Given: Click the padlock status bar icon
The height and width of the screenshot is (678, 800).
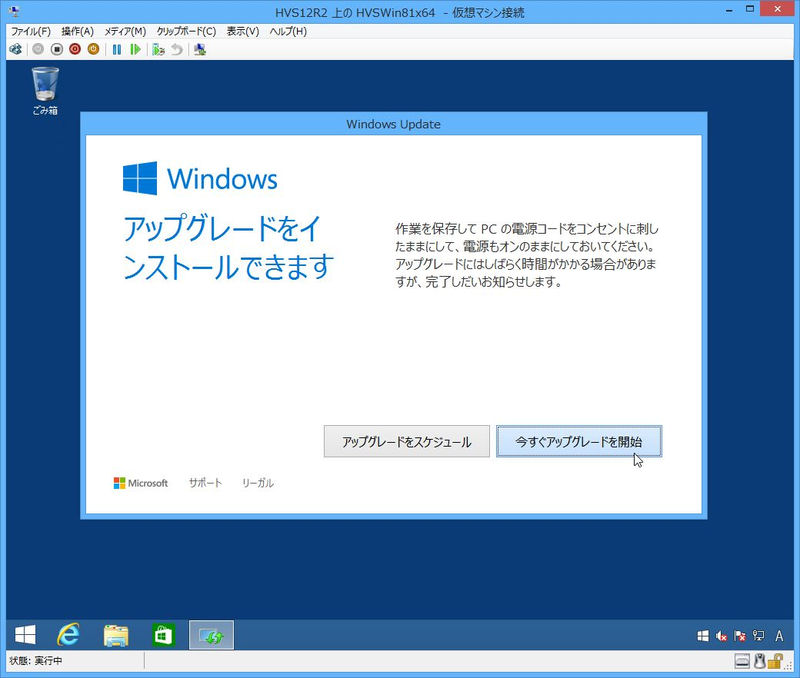Looking at the screenshot, I should [775, 662].
